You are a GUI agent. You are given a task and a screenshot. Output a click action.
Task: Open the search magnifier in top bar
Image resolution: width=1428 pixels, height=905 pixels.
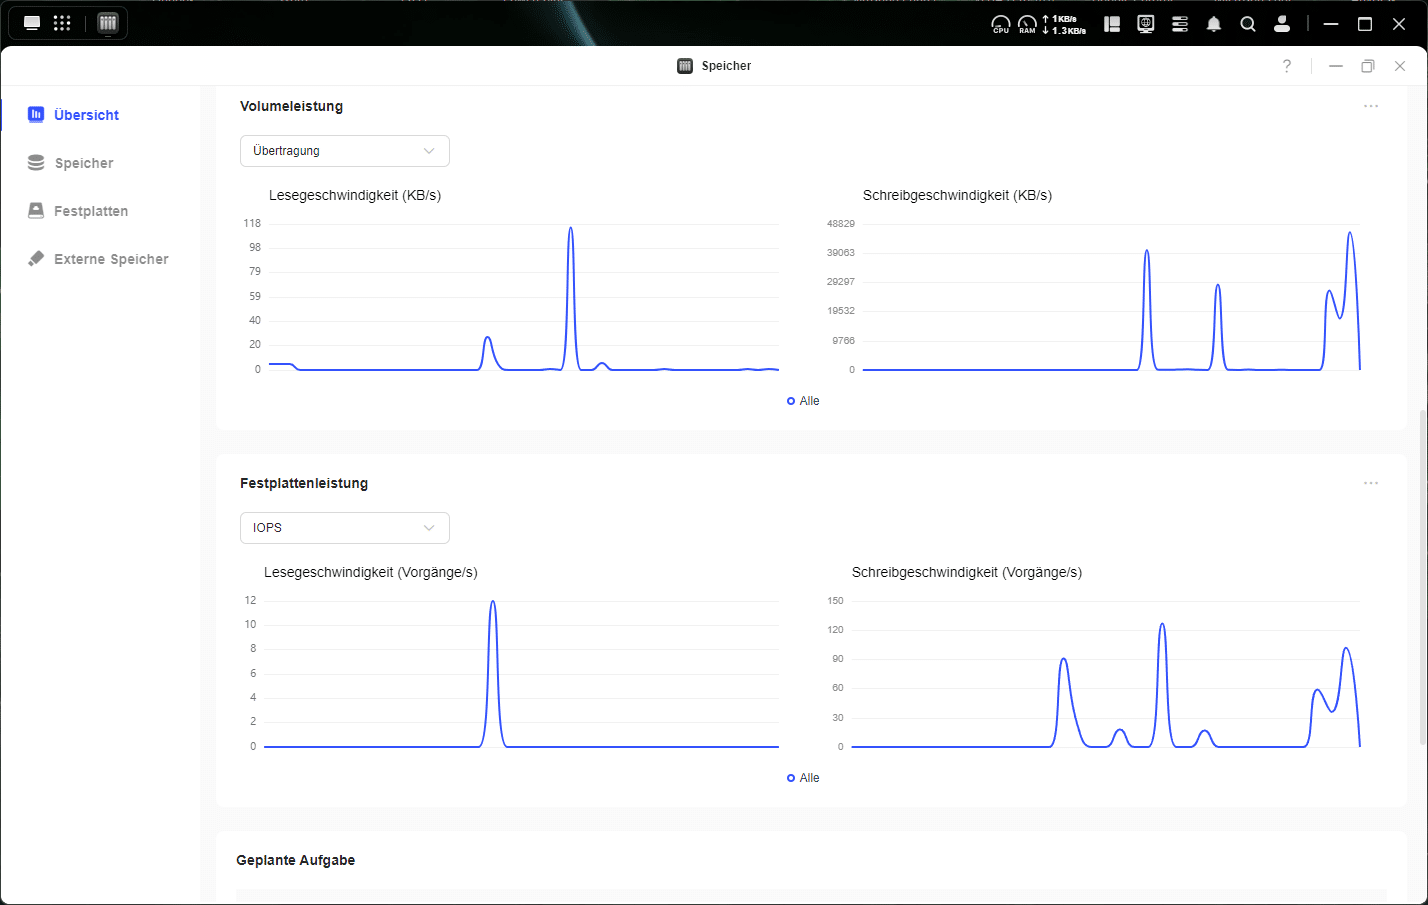click(x=1248, y=24)
